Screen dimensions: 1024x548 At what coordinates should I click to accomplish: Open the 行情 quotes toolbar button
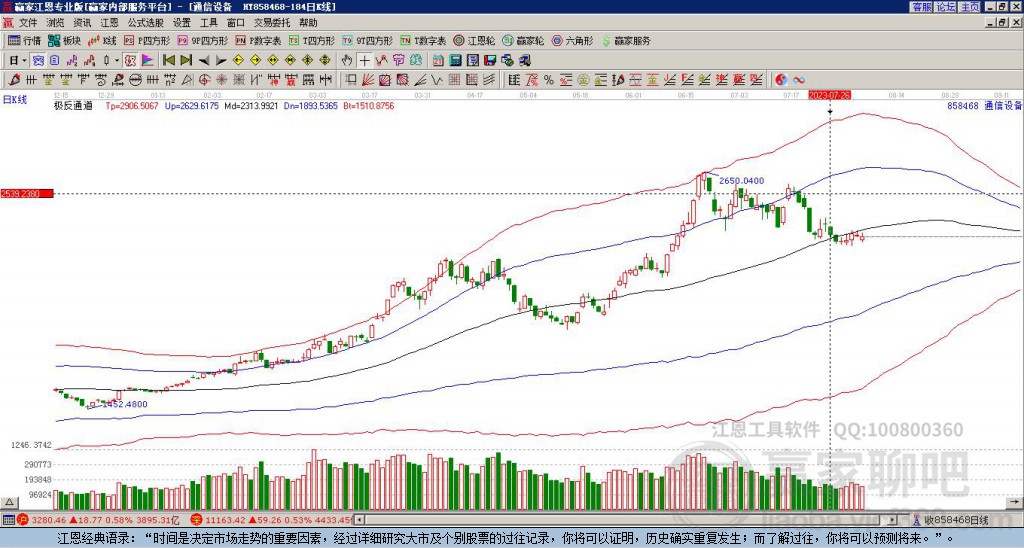(x=25, y=40)
